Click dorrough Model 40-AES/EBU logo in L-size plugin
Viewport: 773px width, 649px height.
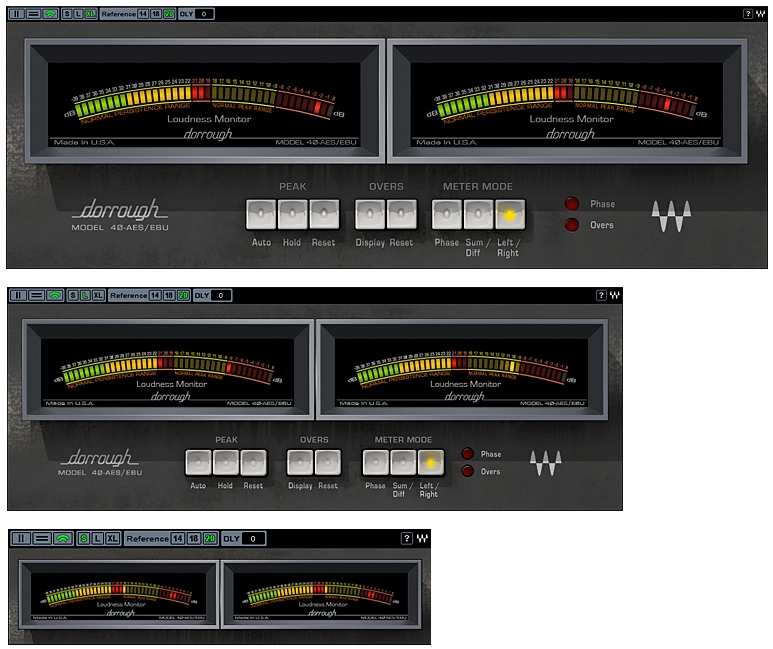(100, 462)
